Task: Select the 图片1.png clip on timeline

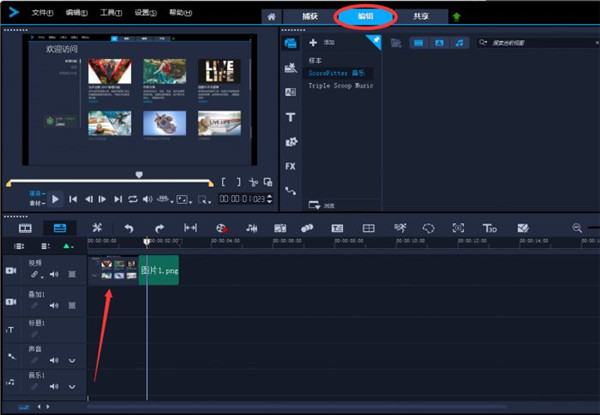Action: point(158,269)
